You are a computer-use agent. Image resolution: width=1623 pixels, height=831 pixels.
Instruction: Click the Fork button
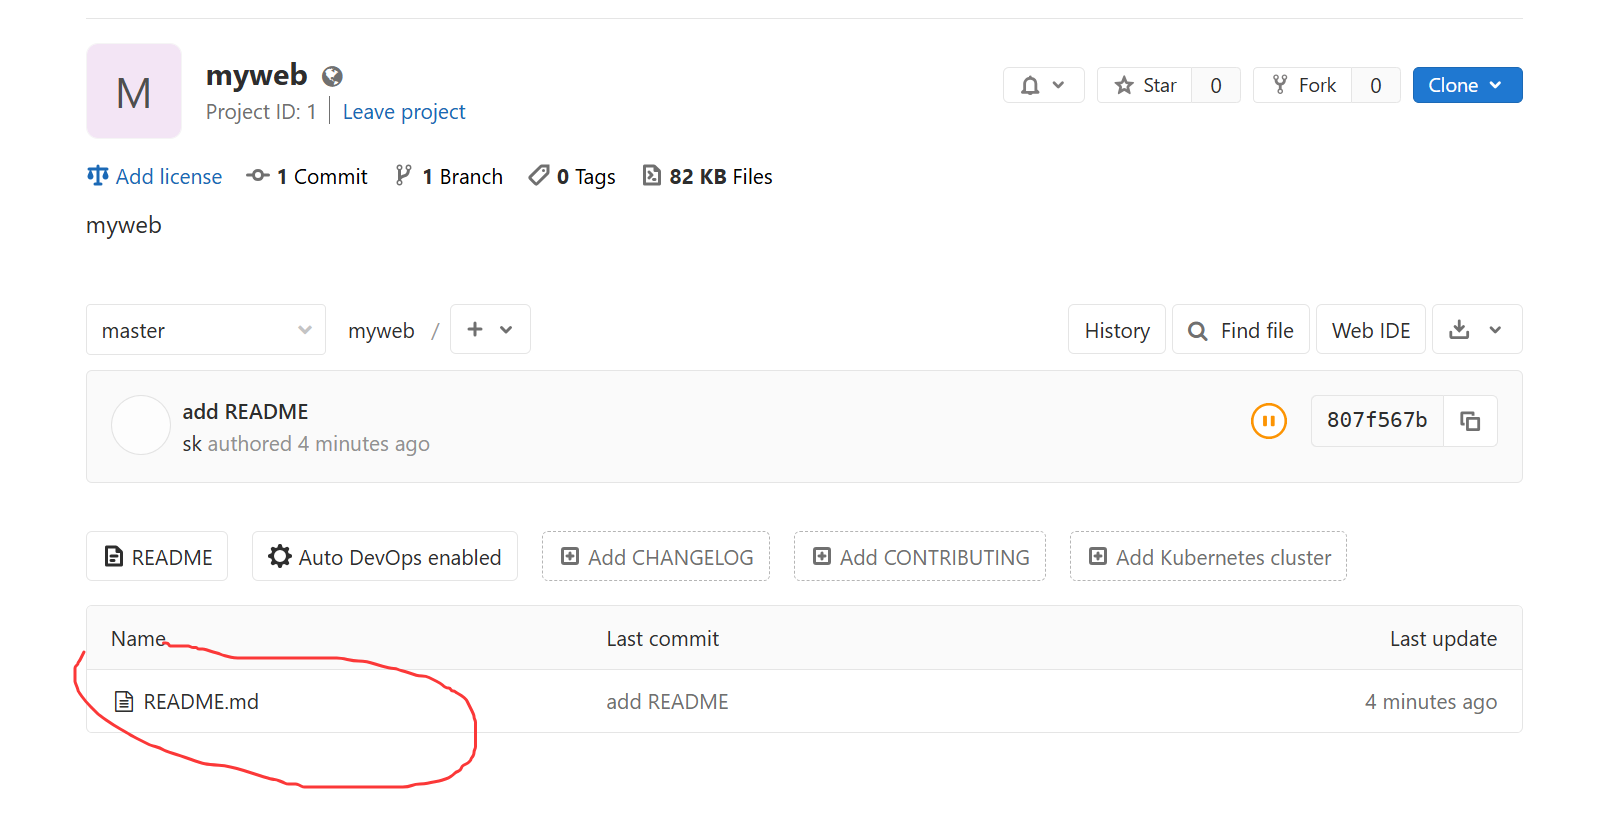tap(1303, 85)
